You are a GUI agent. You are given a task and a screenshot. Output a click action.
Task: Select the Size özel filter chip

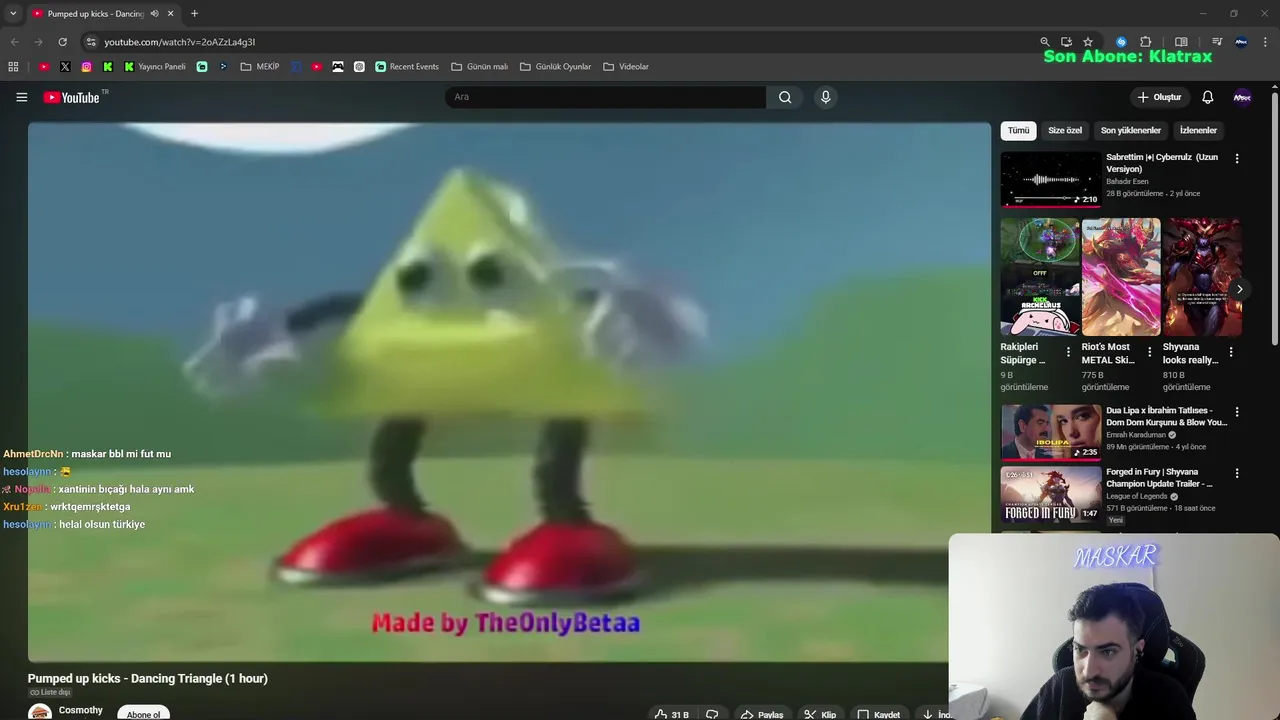click(1065, 130)
